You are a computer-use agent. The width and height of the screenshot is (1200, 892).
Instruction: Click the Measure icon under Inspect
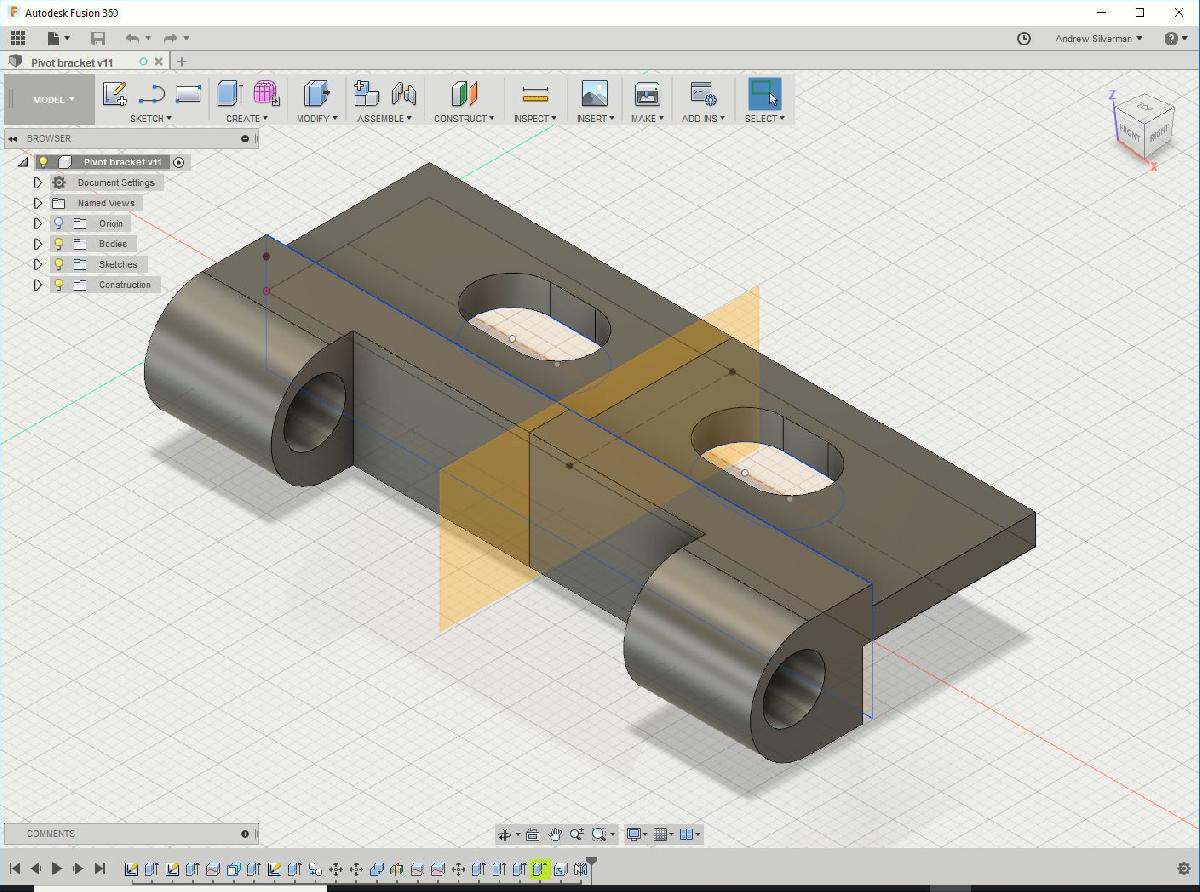click(535, 94)
